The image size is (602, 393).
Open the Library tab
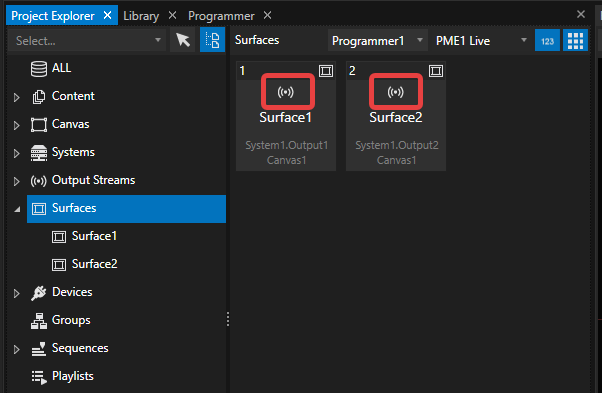141,16
